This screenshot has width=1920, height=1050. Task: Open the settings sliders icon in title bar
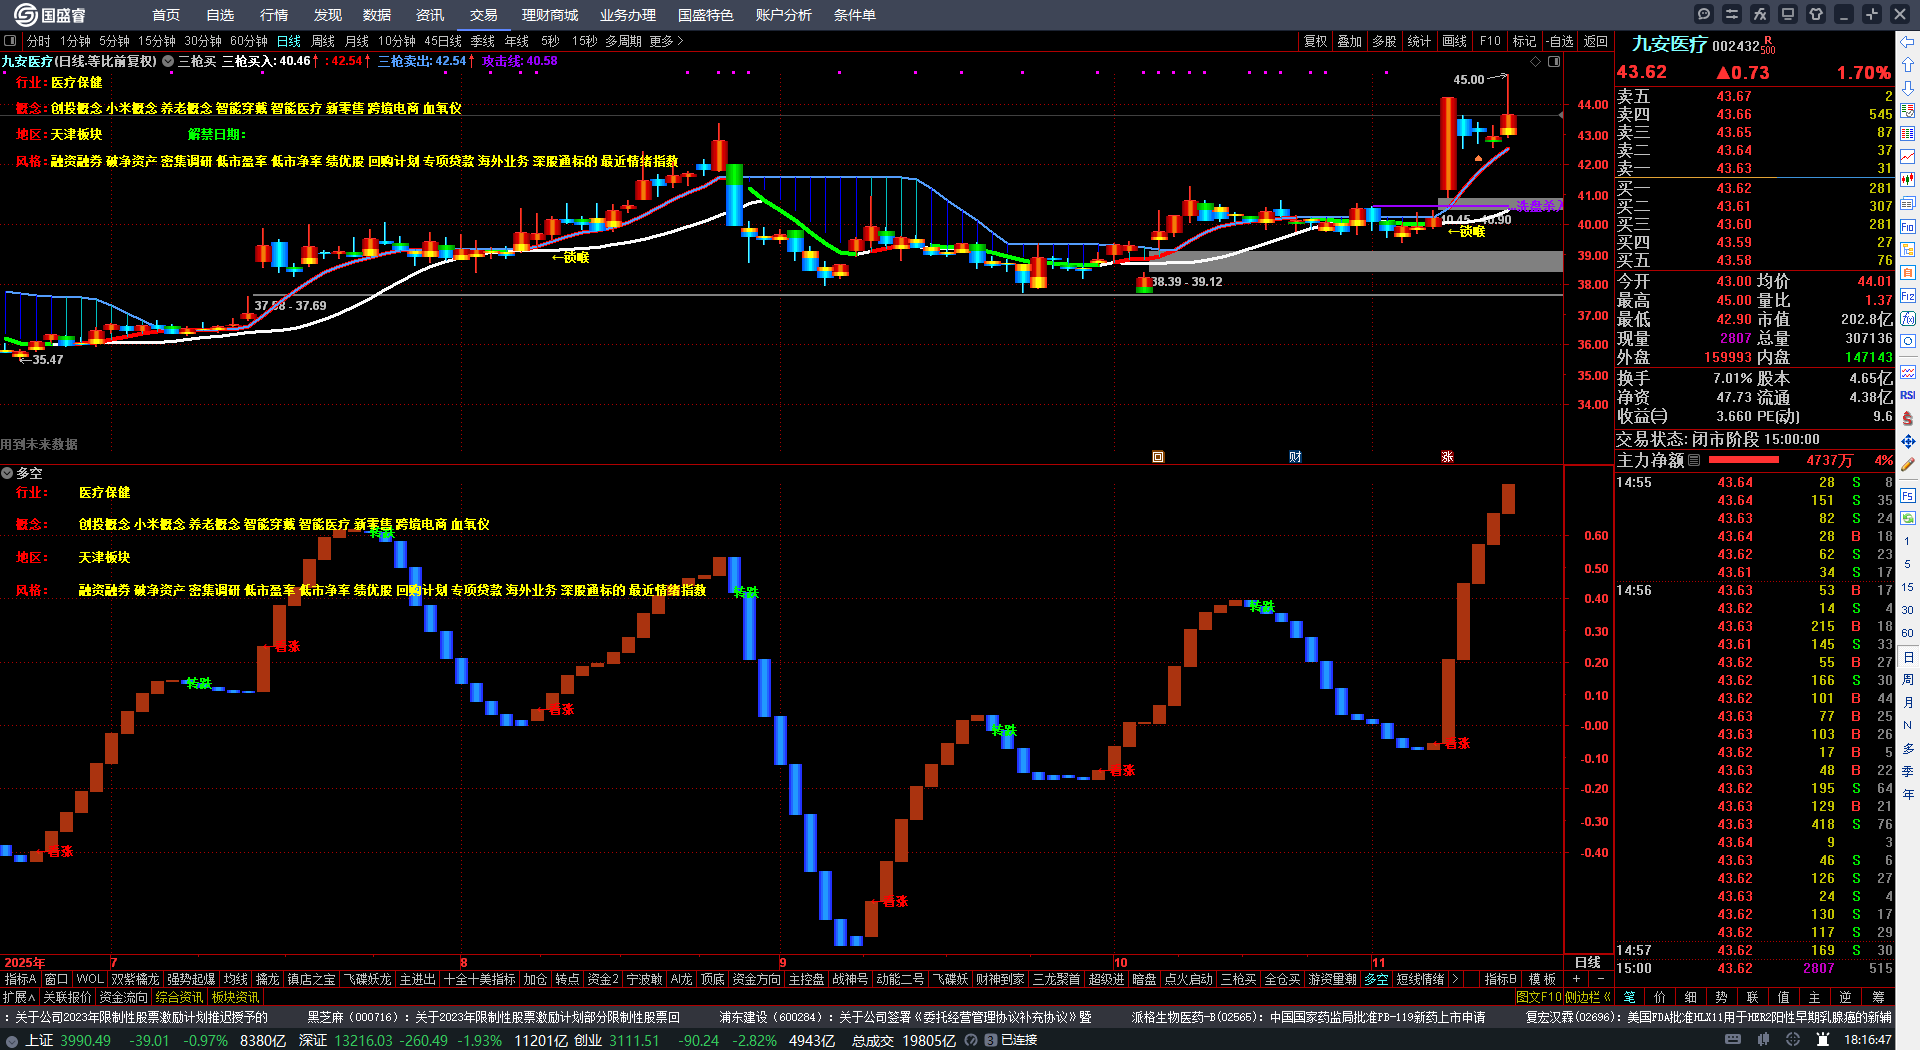(x=1732, y=14)
